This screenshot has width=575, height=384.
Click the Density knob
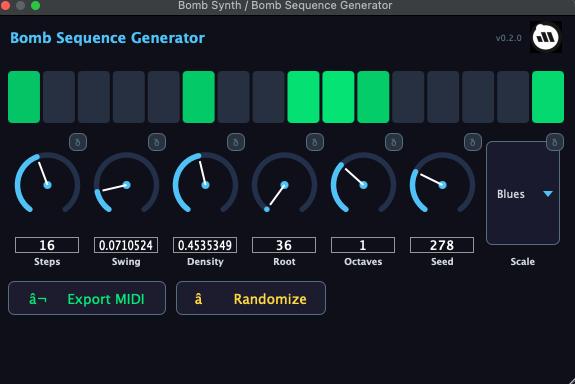coord(205,184)
